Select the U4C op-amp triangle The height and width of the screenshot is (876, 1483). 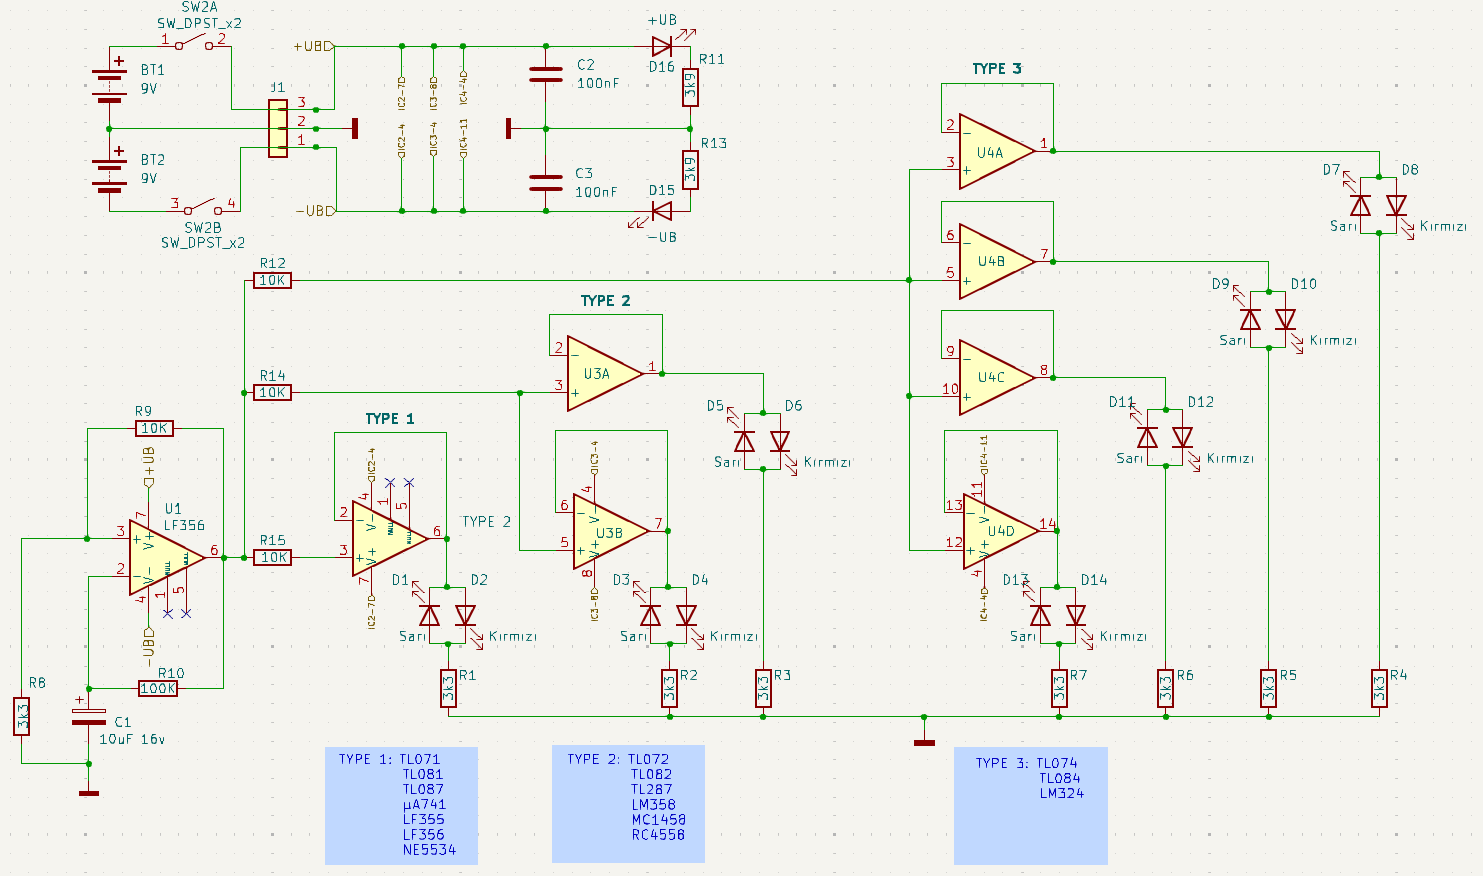click(x=996, y=377)
